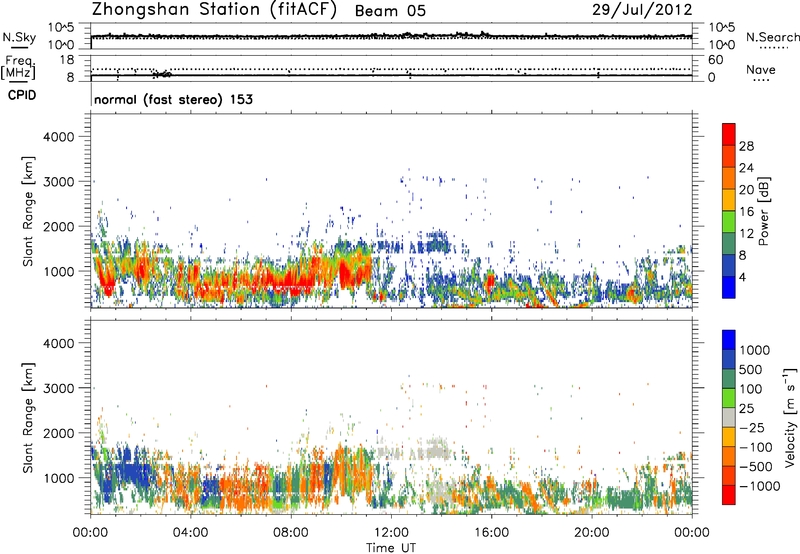The image size is (800, 554).
Task: Click the 'Time UT' axis title
Action: 391,547
